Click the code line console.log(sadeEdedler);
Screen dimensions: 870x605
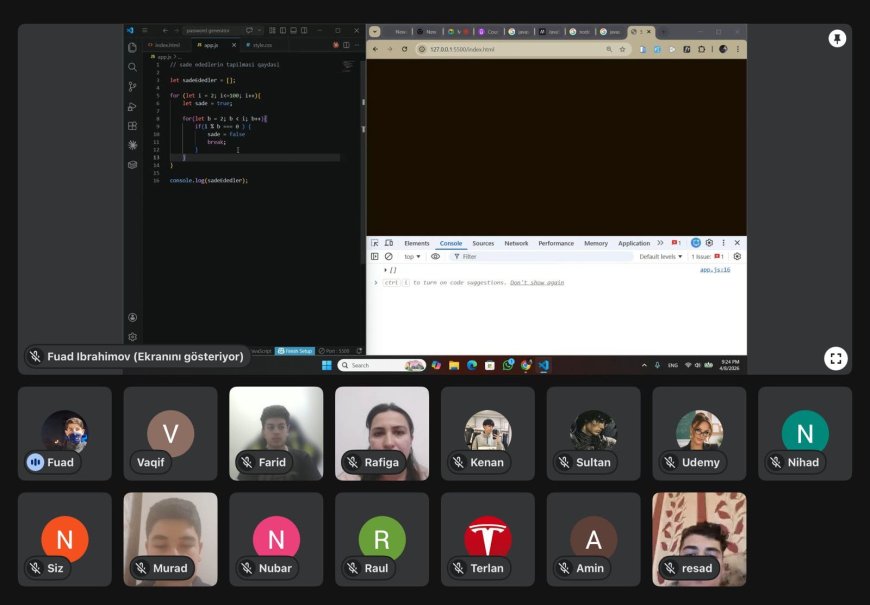click(209, 180)
